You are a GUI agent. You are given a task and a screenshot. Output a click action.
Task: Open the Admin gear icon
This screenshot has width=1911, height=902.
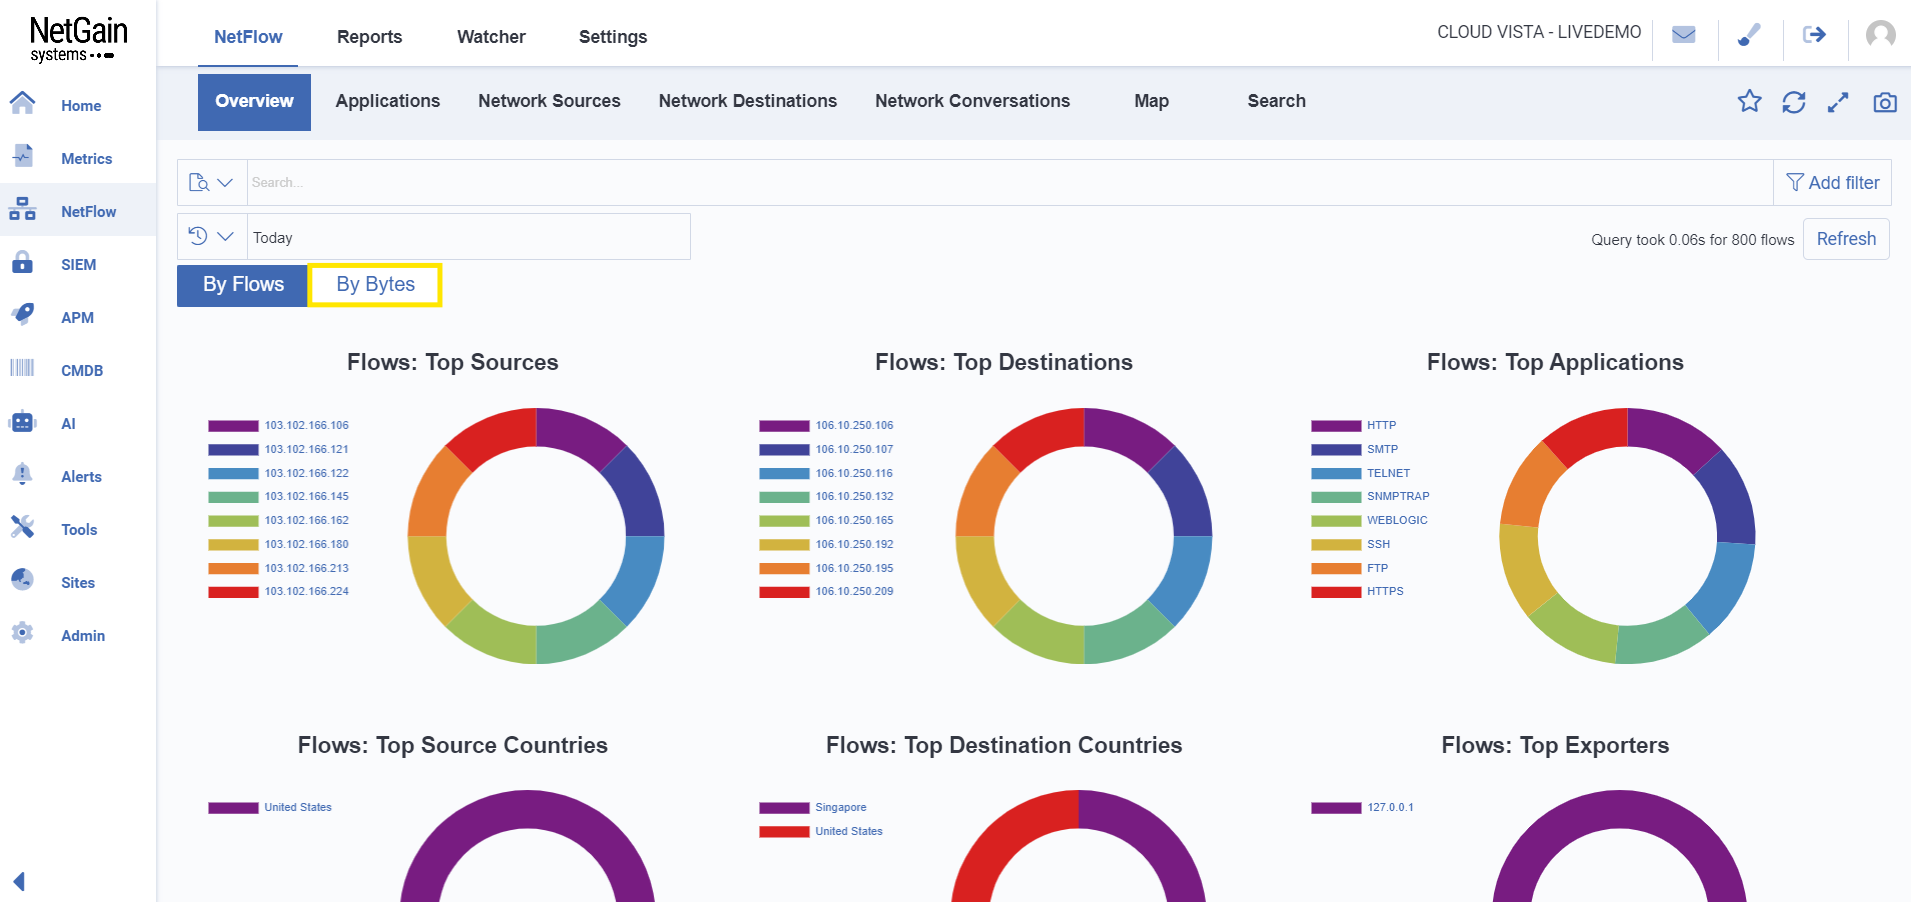[22, 633]
